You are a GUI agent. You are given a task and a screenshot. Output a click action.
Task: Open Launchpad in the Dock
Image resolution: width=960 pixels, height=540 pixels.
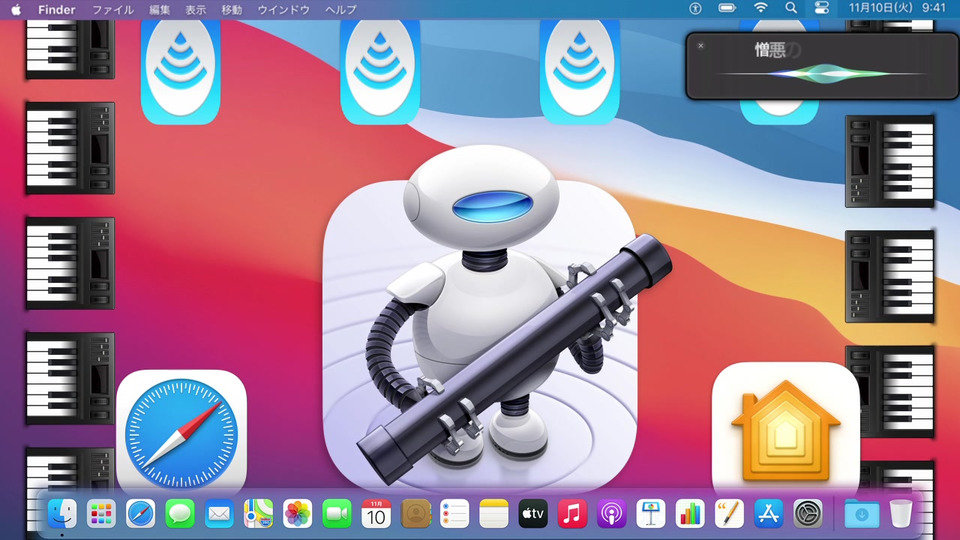pos(101,514)
